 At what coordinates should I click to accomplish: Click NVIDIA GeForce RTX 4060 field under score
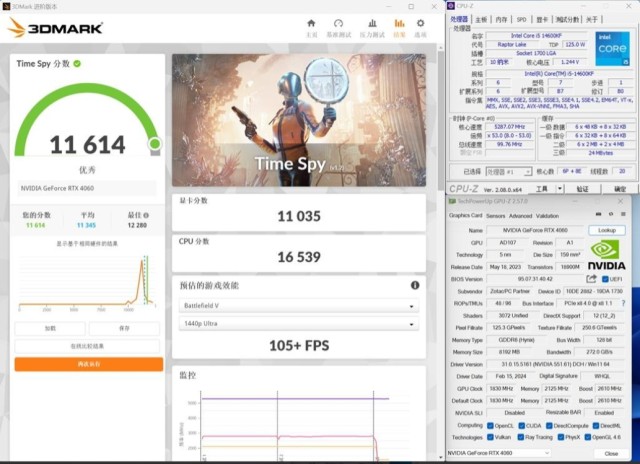pyautogui.click(x=87, y=188)
